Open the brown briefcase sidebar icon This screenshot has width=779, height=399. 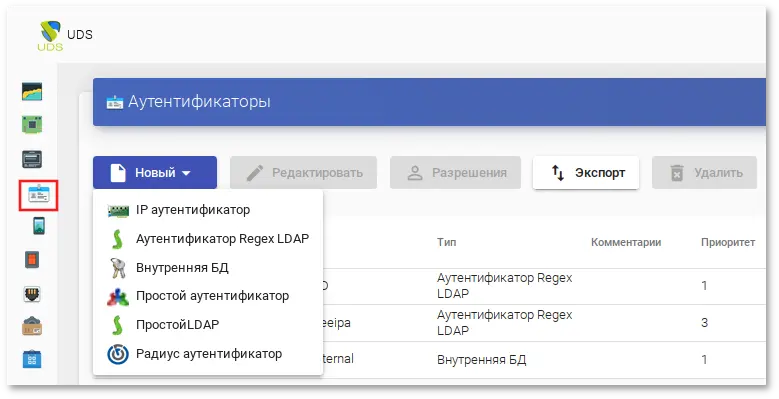click(32, 326)
